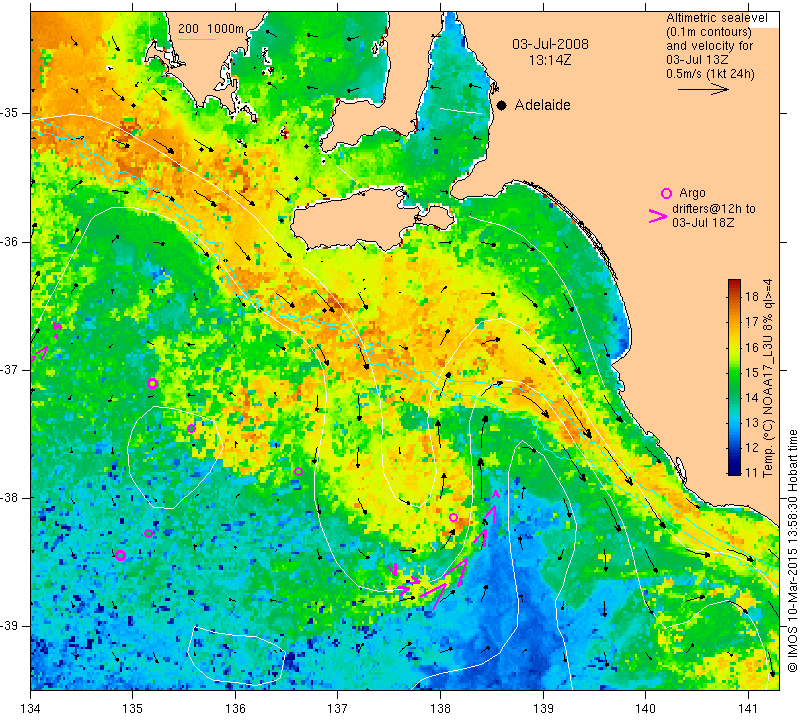Screen dimensions: 800x720
Task: Click the '(0.1m contours)' legend text
Action: tap(709, 32)
